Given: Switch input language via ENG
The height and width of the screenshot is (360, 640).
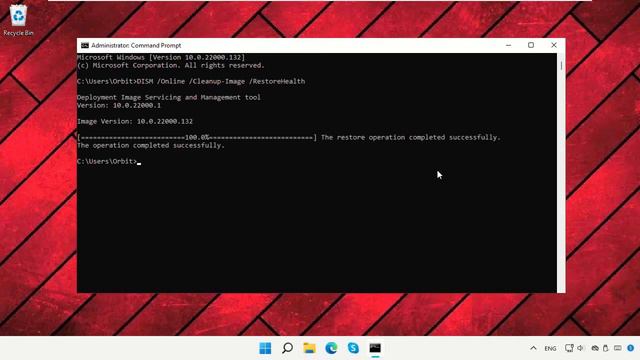Looking at the screenshot, I should [550, 349].
